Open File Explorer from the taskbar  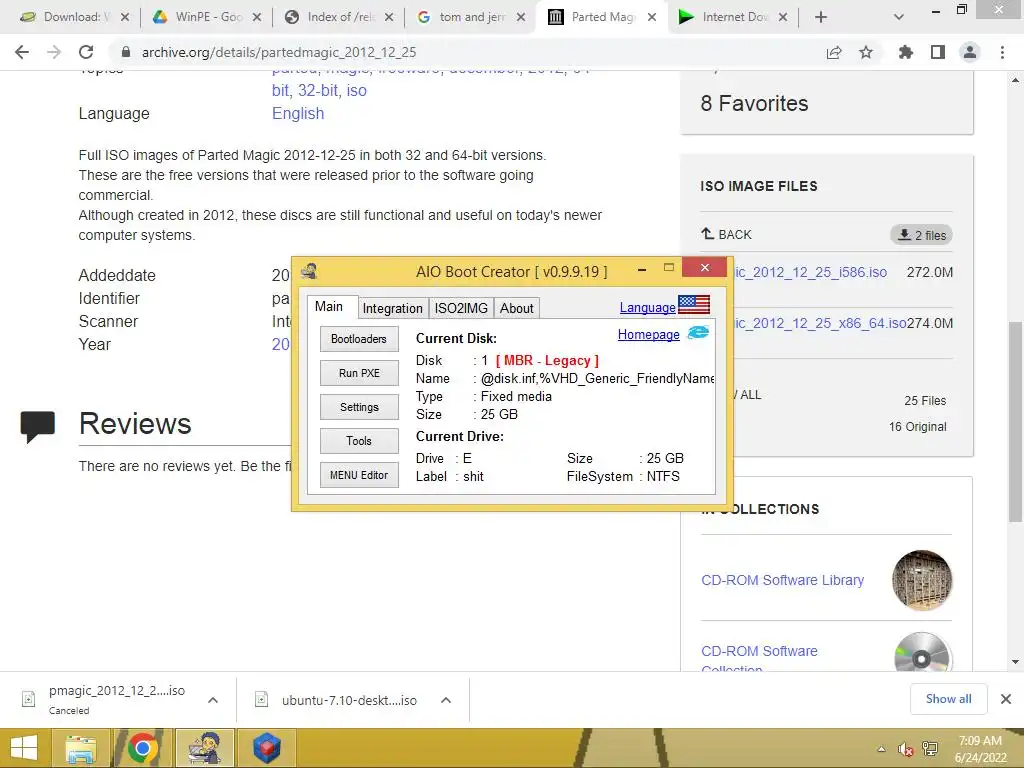click(x=81, y=748)
